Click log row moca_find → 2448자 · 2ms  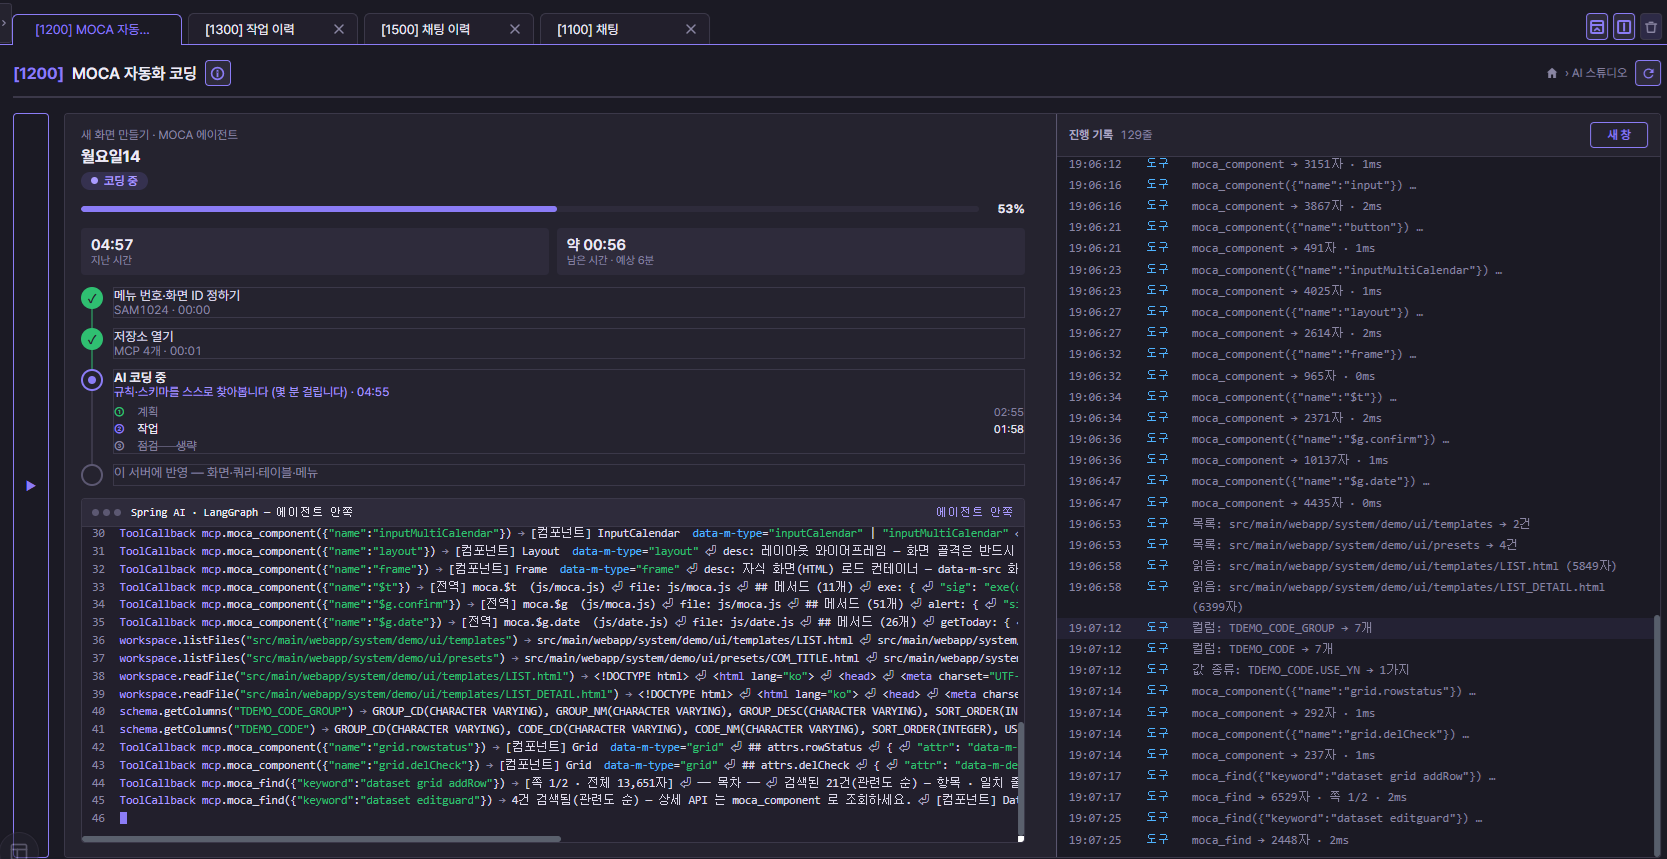tap(1355, 840)
